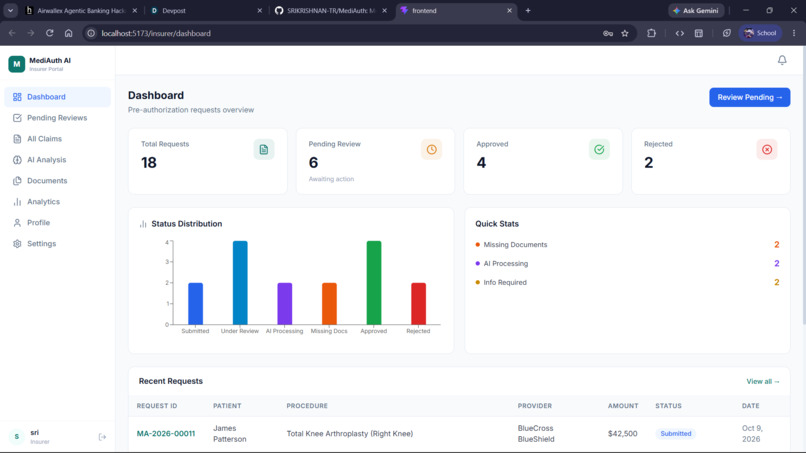The height and width of the screenshot is (453, 806).
Task: Click the logout icon beside sri
Action: [102, 437]
